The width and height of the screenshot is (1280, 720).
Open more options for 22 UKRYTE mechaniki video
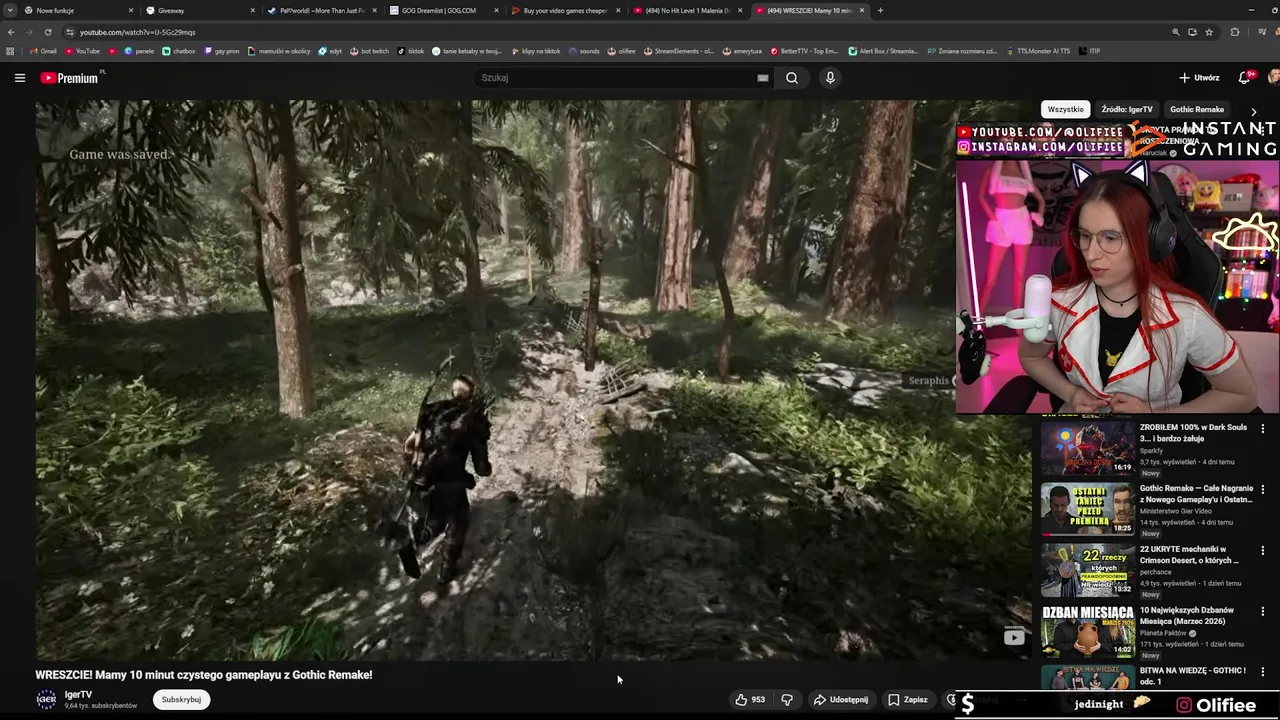point(1262,550)
